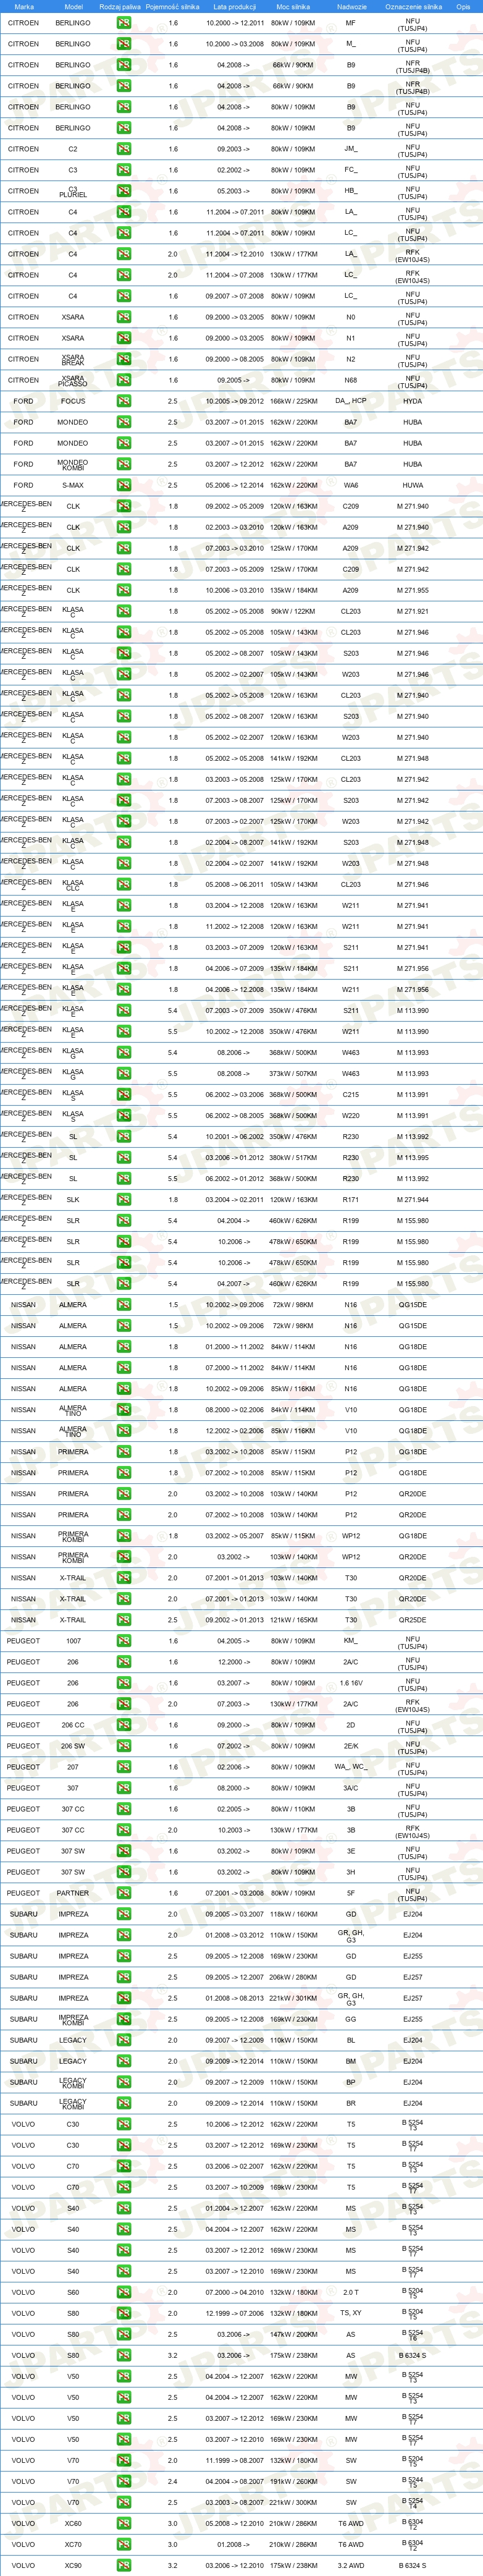Click the fuel icon in Citroen C2 row

(x=123, y=149)
